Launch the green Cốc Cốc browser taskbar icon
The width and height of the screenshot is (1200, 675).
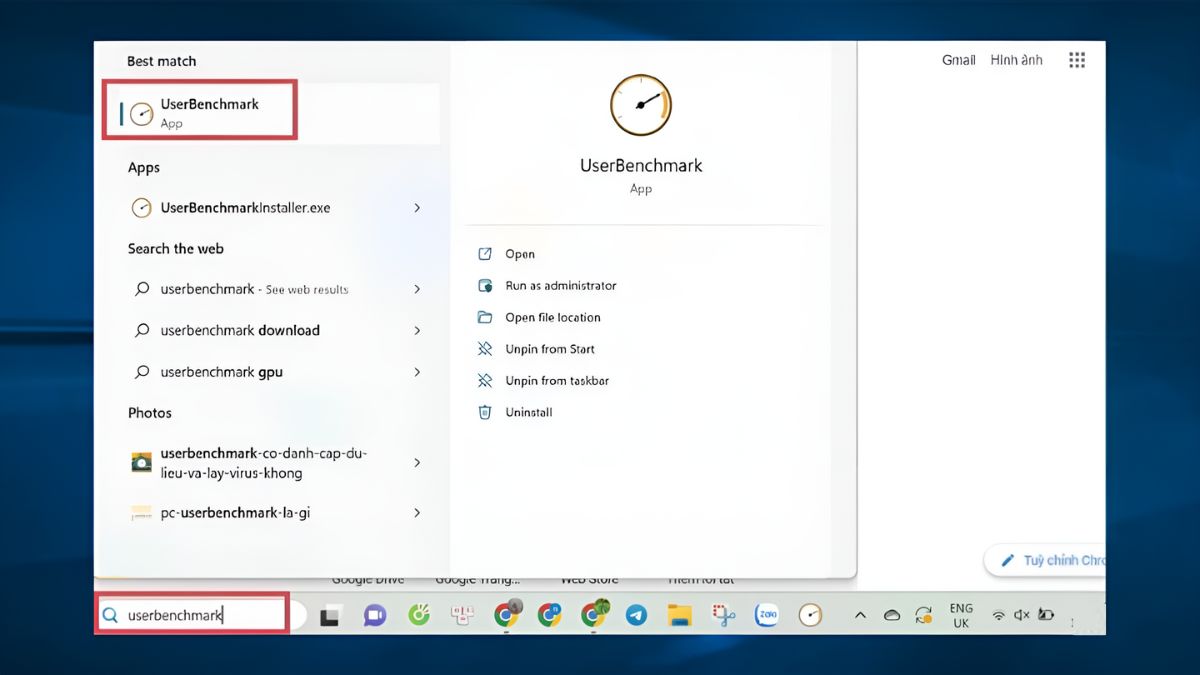(x=419, y=615)
